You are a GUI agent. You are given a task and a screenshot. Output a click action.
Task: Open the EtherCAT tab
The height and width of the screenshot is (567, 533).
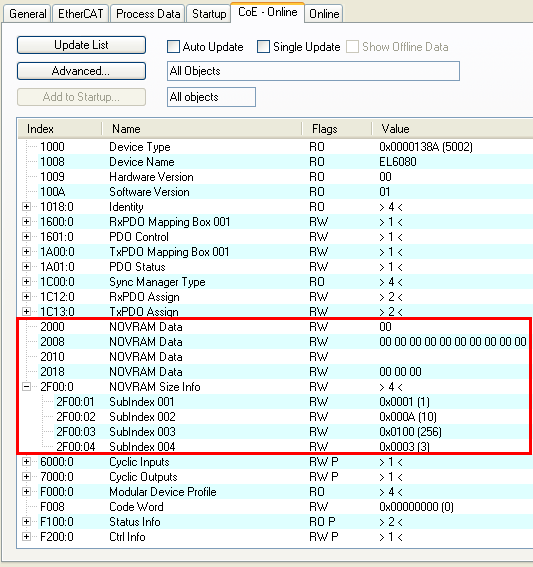(x=80, y=14)
